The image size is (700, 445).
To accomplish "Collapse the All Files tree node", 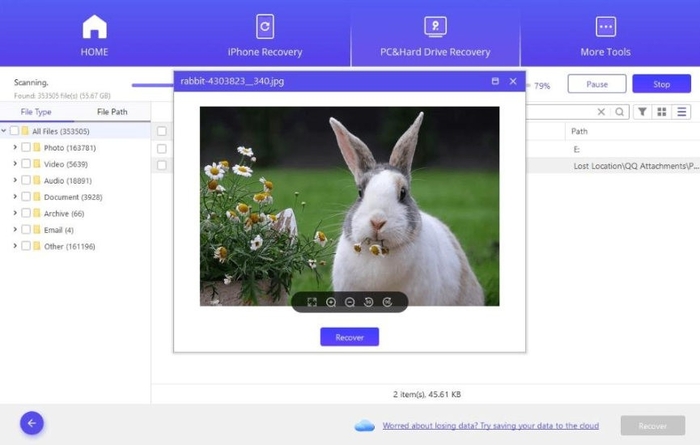I will [x=4, y=131].
